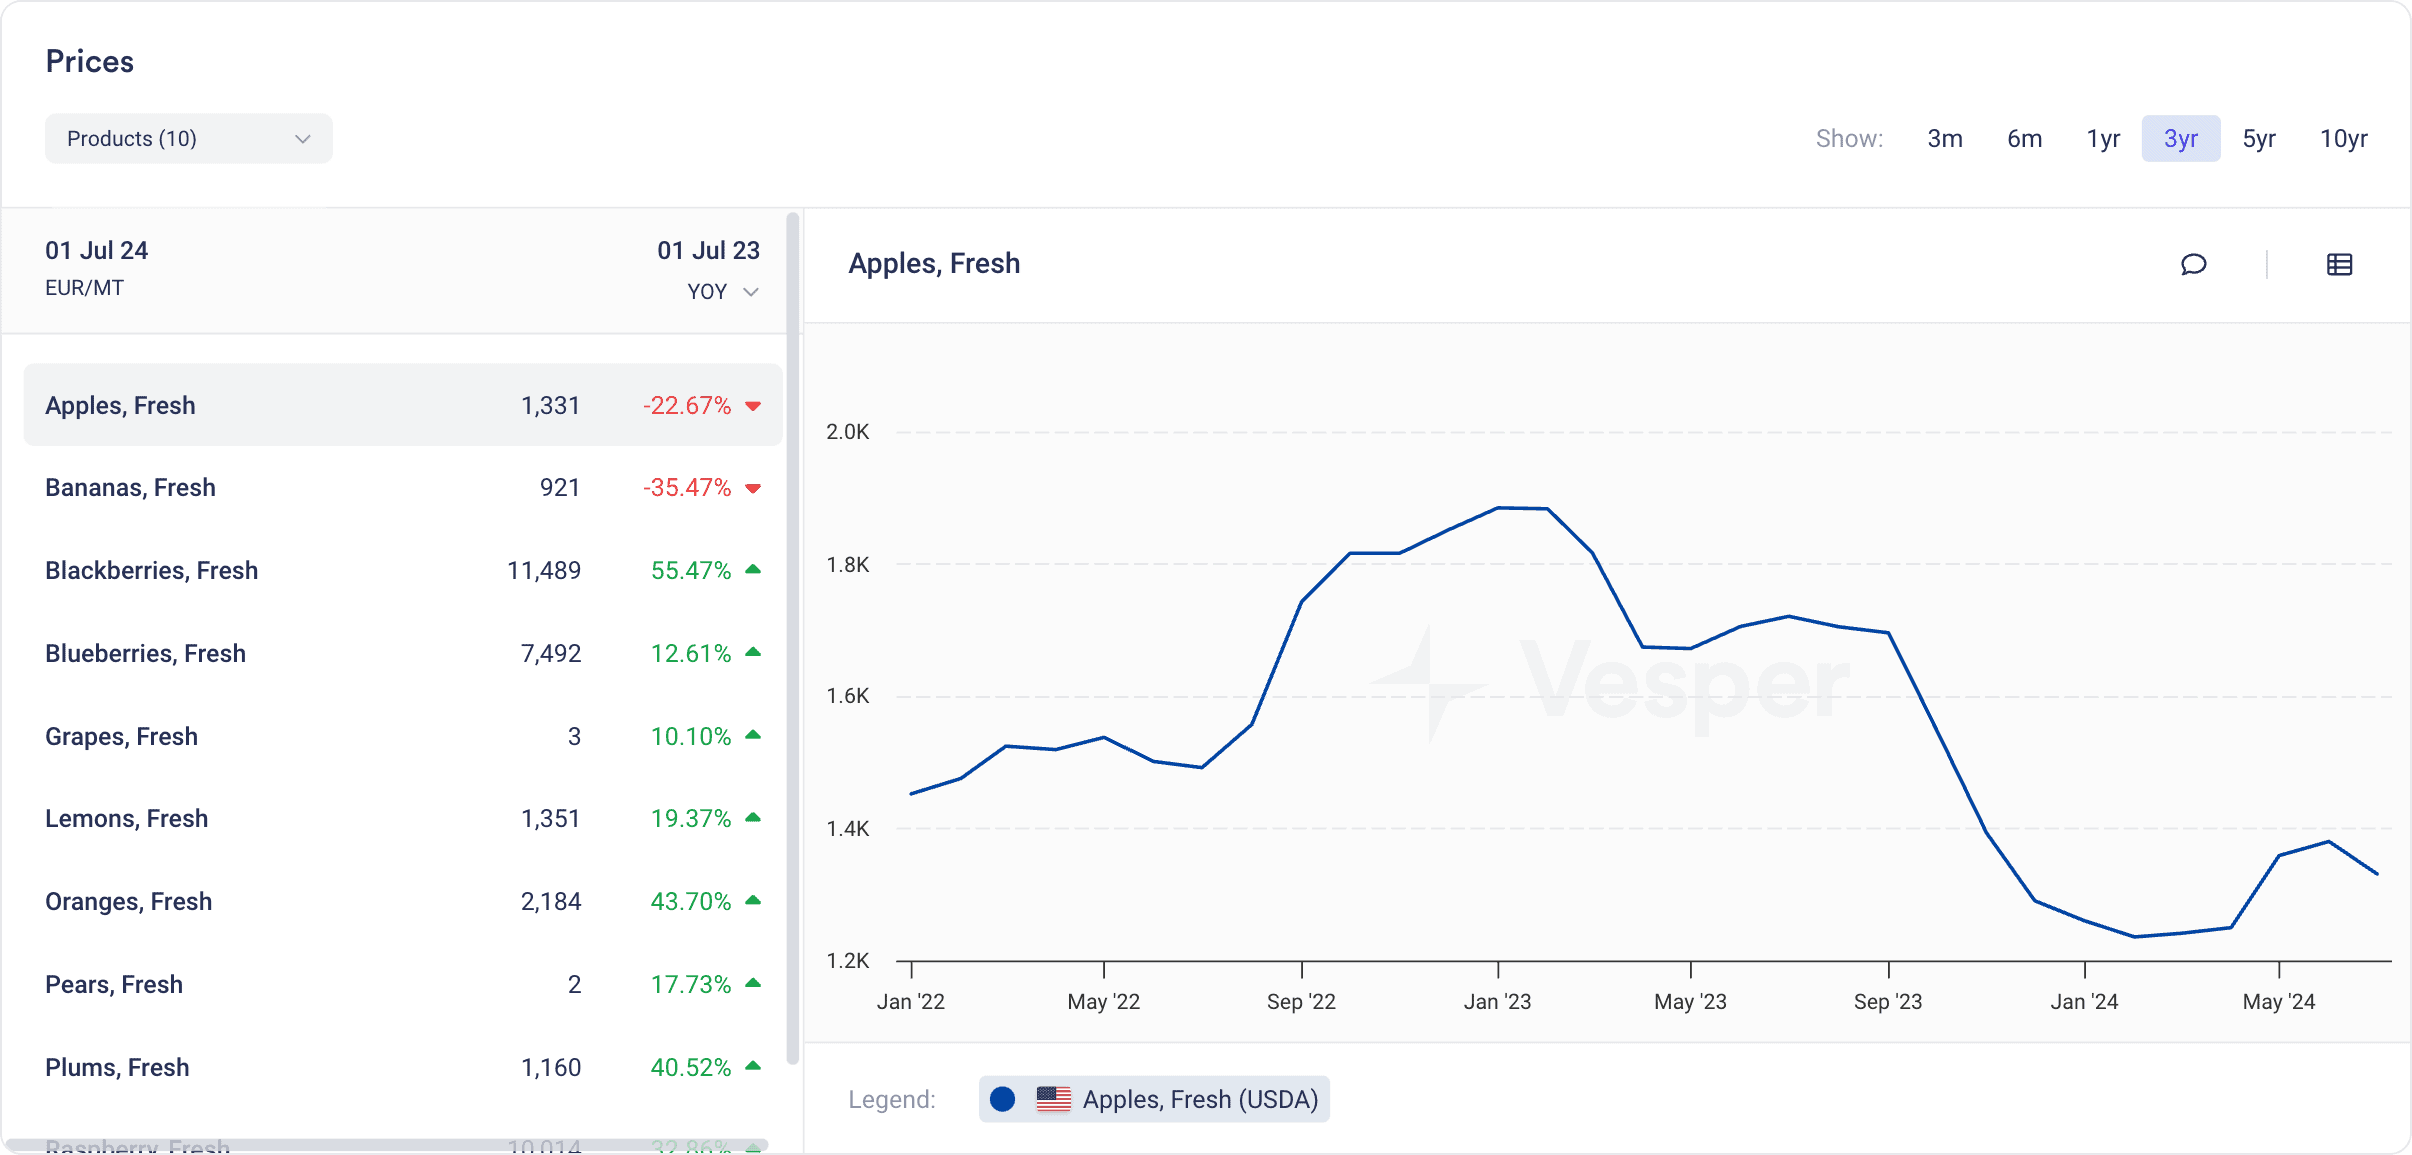Viewport: 2412px width, 1155px height.
Task: Click the Apples, Fresh chart title
Action: coord(934,264)
